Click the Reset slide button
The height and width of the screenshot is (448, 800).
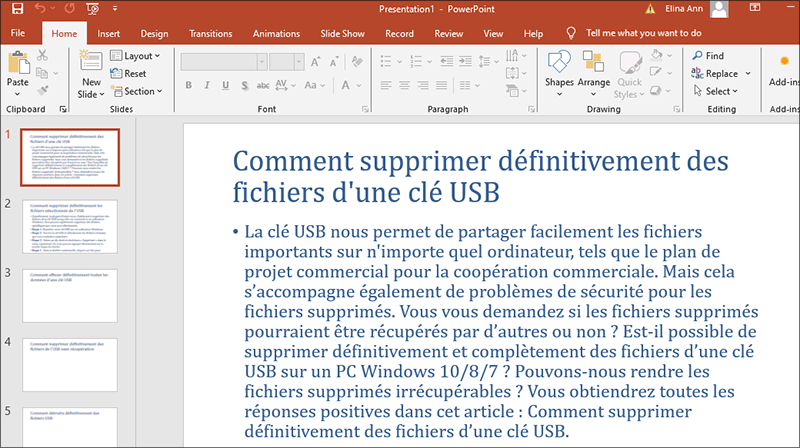(129, 73)
